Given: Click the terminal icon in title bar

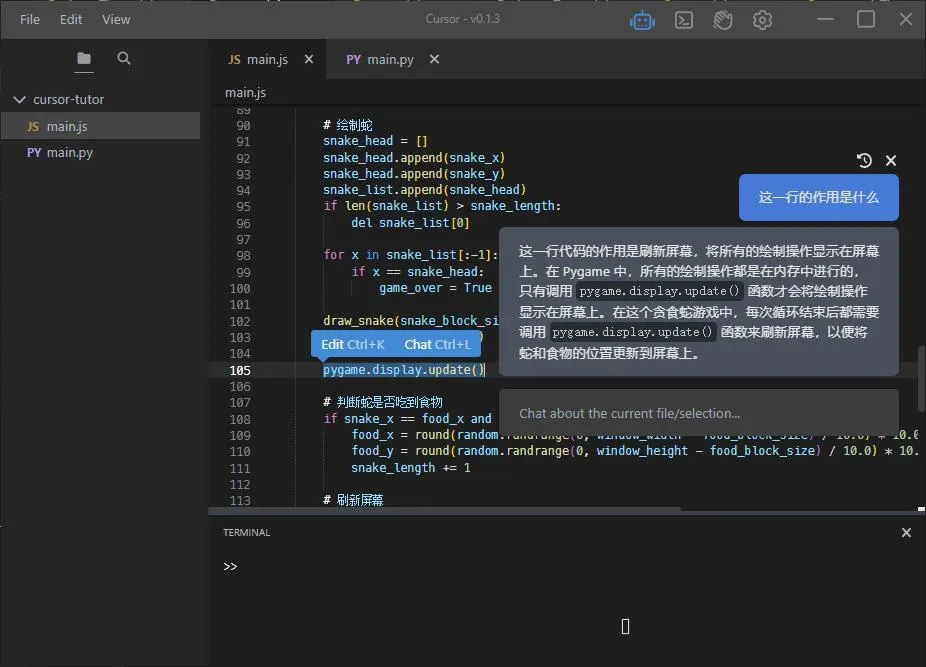Looking at the screenshot, I should [x=684, y=20].
